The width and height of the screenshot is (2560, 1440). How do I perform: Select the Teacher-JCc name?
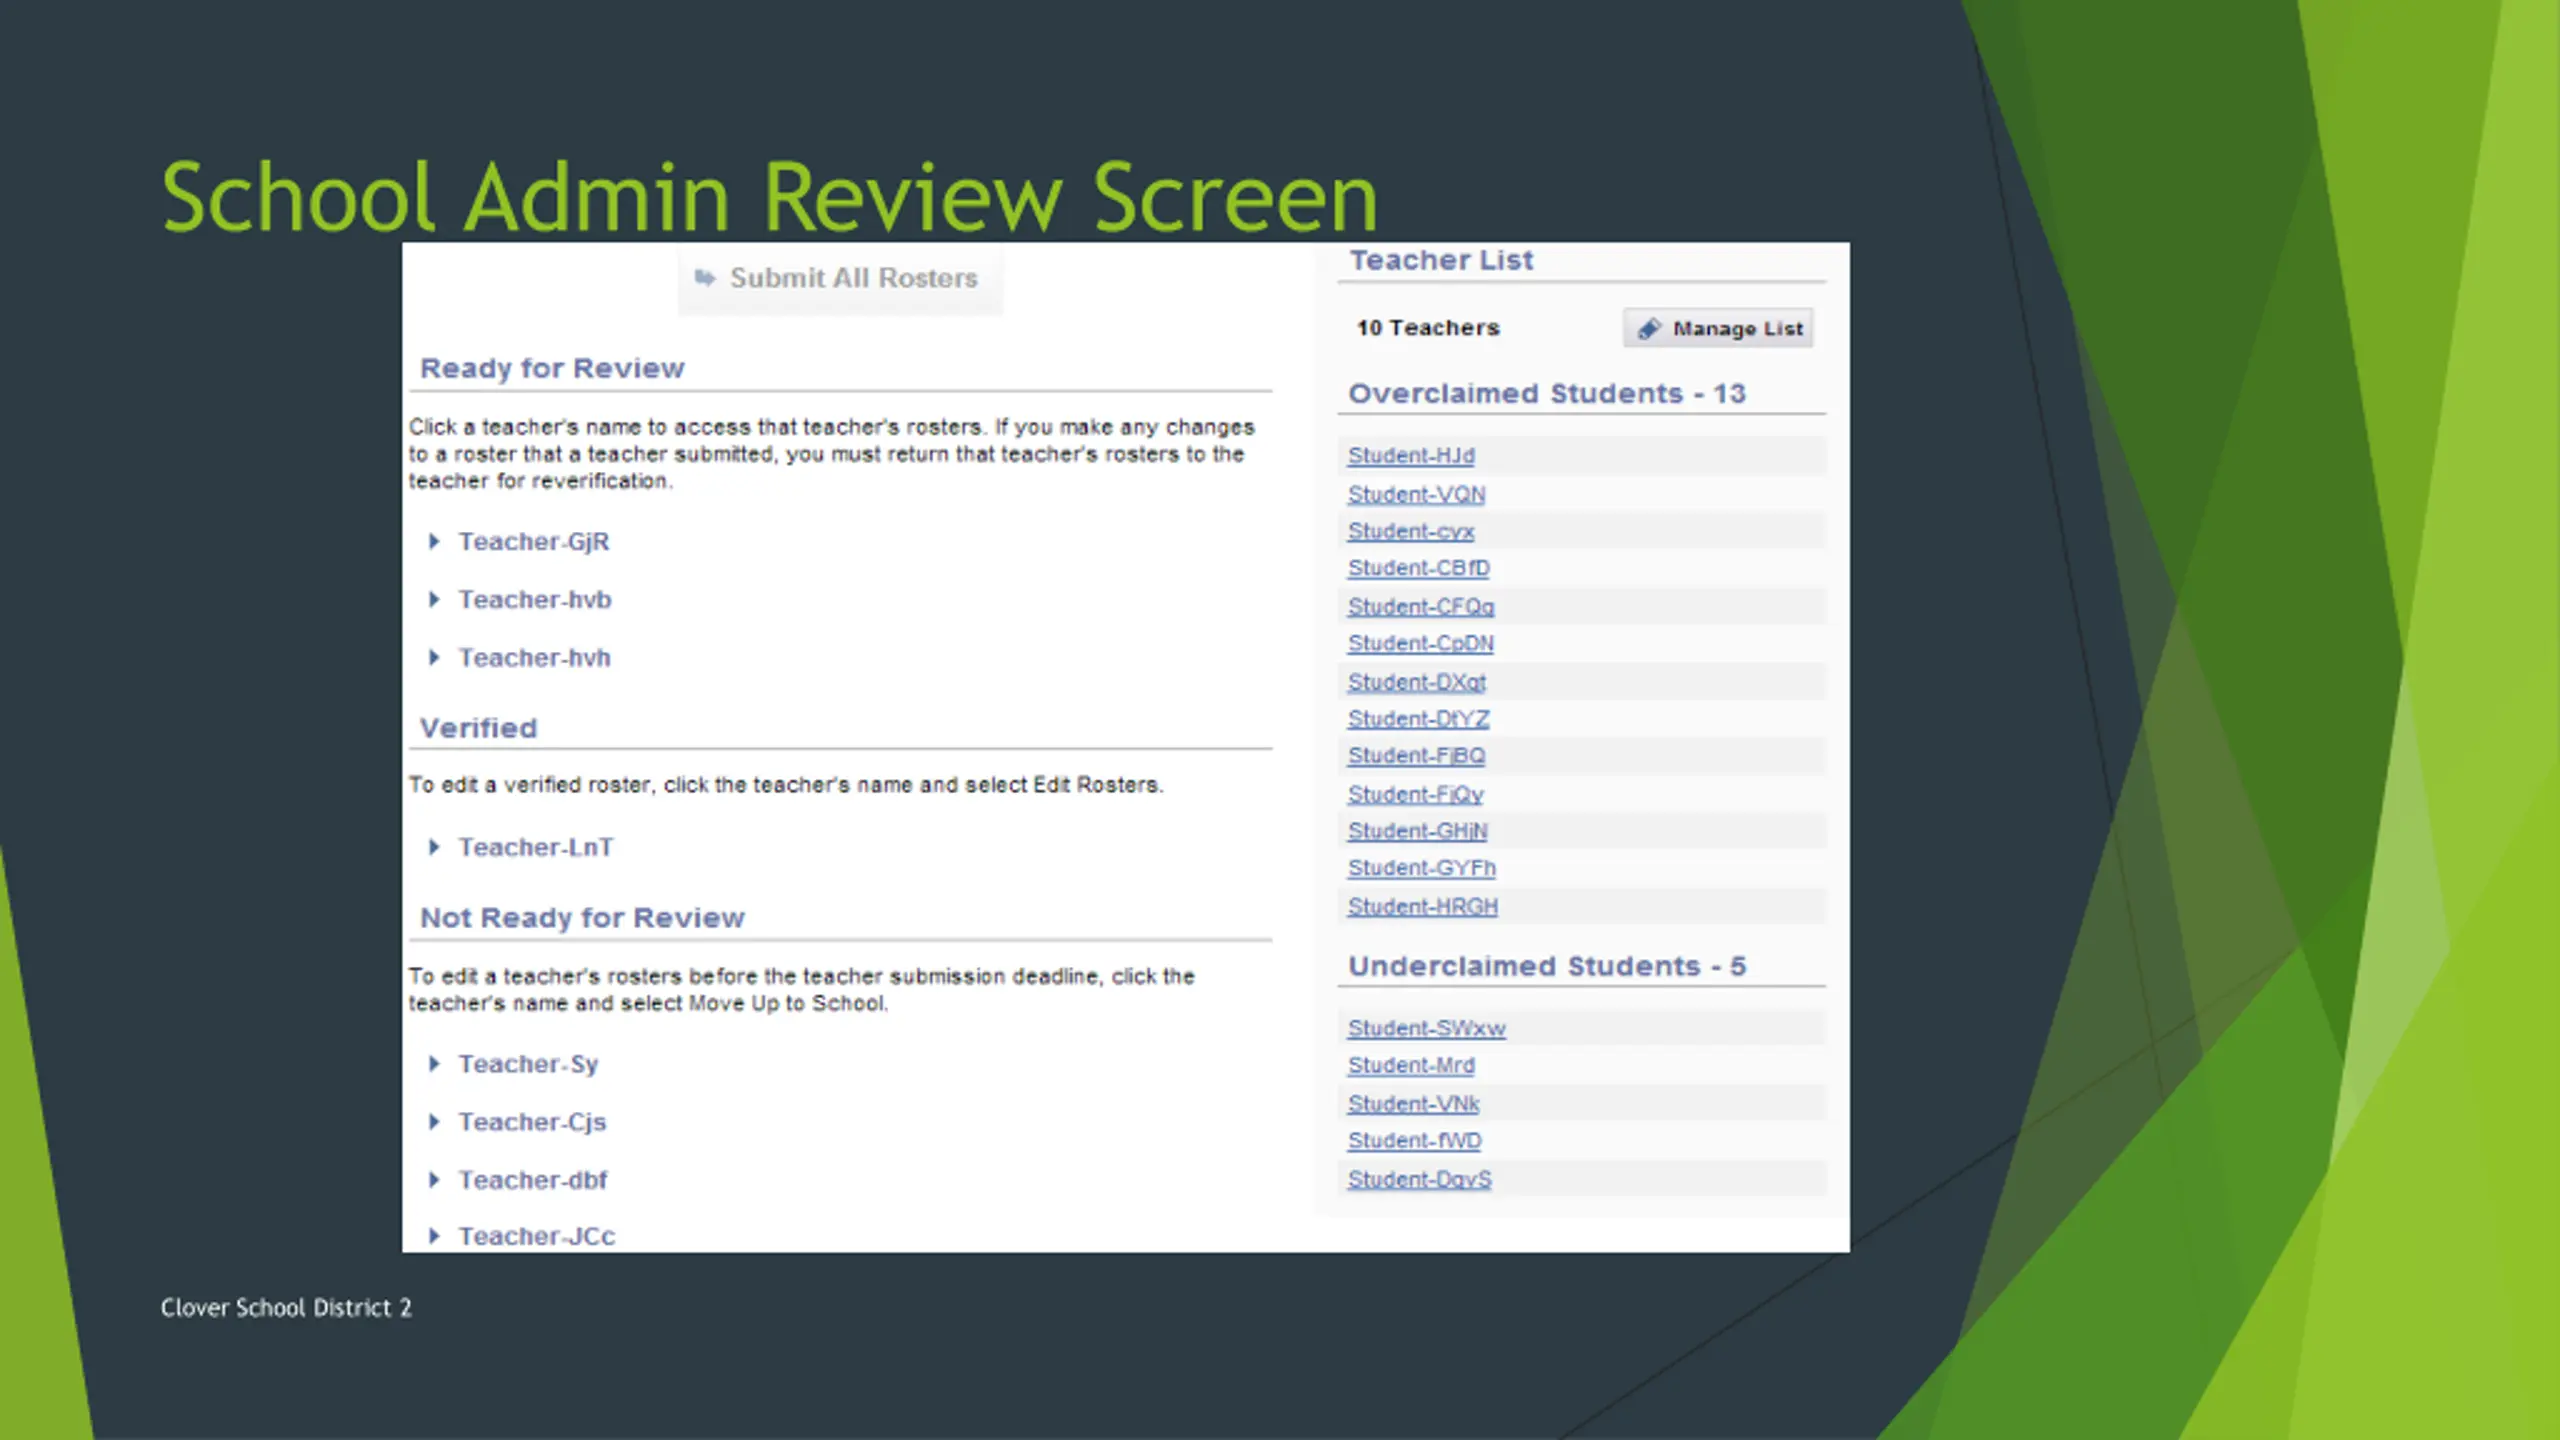point(537,1236)
